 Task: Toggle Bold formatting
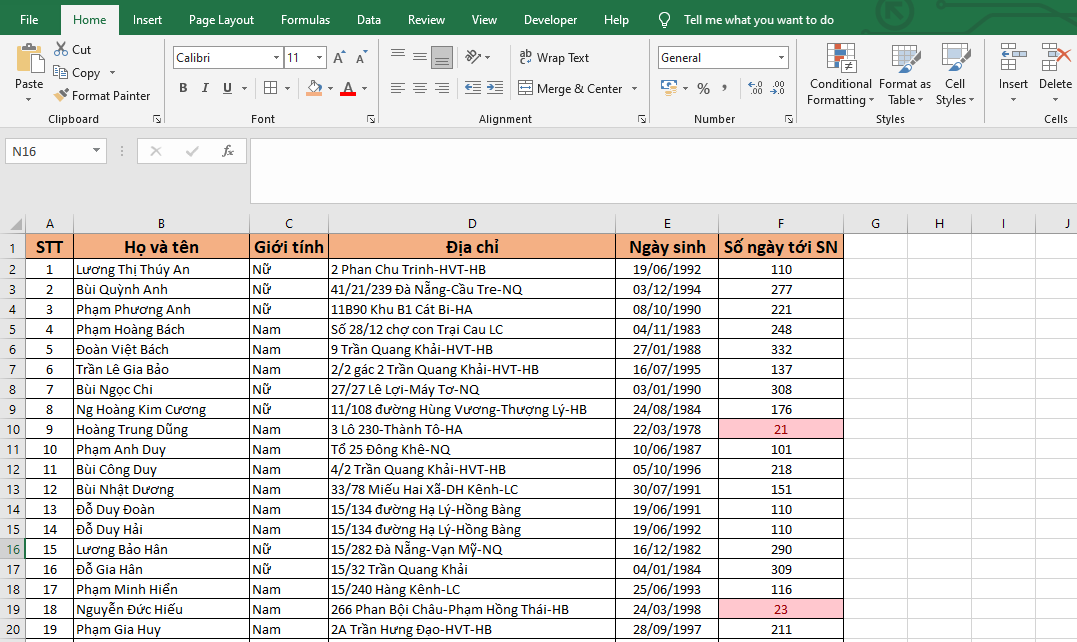183,89
